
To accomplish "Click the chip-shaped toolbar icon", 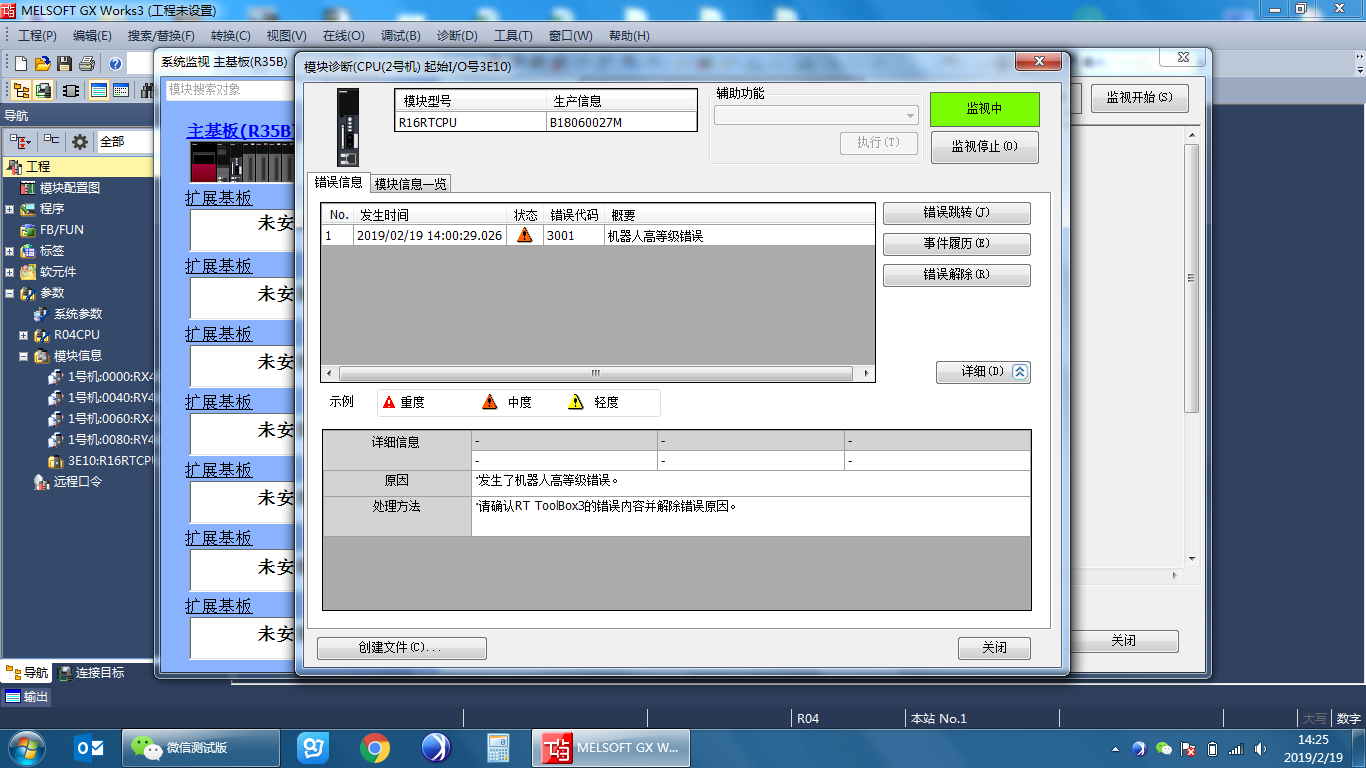I will [71, 90].
